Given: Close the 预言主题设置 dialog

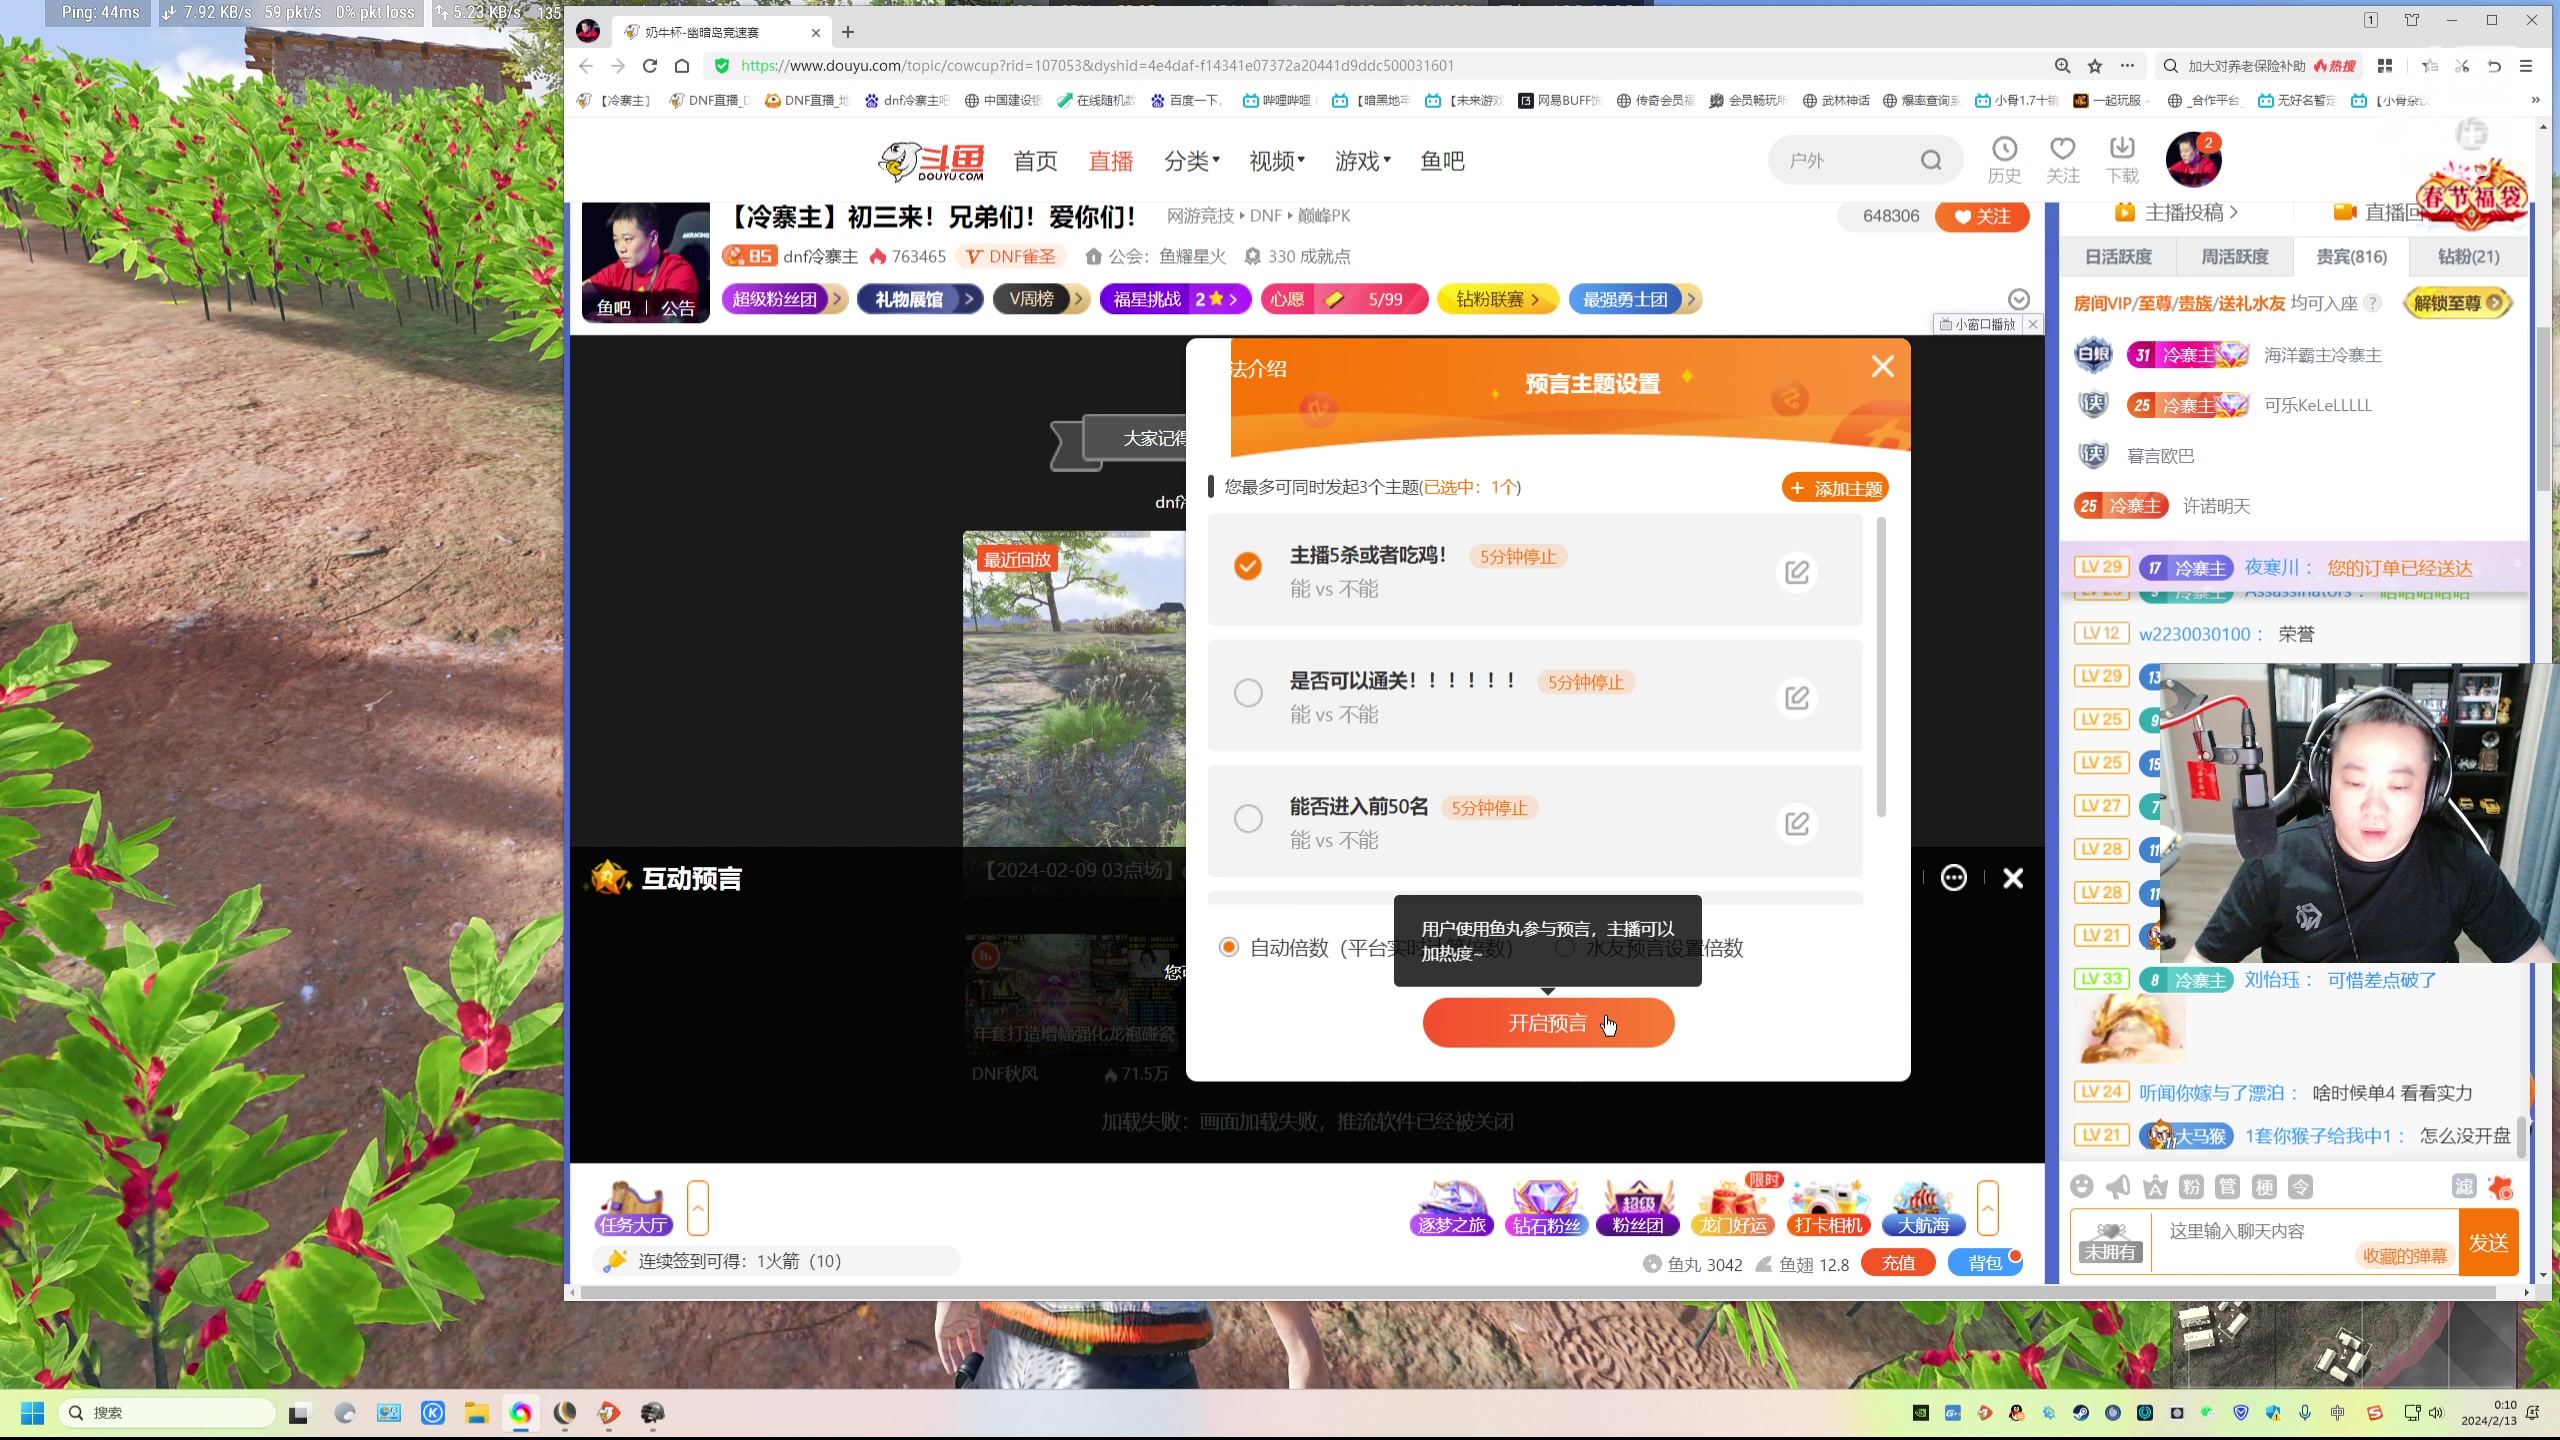Looking at the screenshot, I should [1883, 367].
